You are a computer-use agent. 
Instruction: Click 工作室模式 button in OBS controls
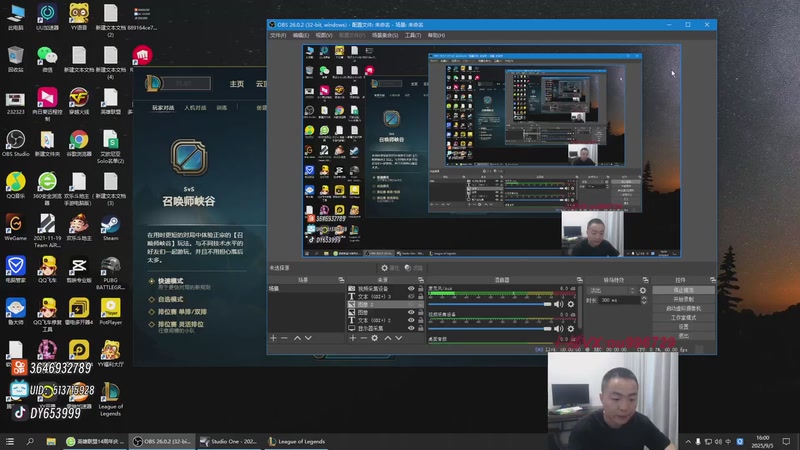684,318
